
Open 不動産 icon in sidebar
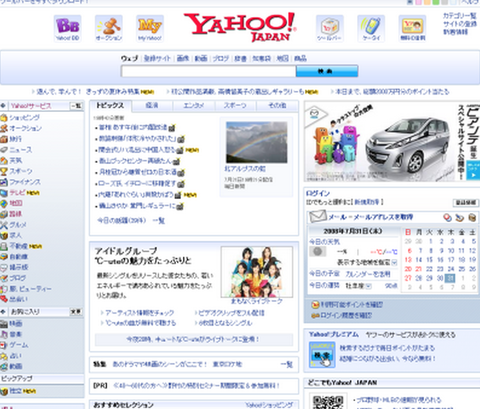[4, 246]
